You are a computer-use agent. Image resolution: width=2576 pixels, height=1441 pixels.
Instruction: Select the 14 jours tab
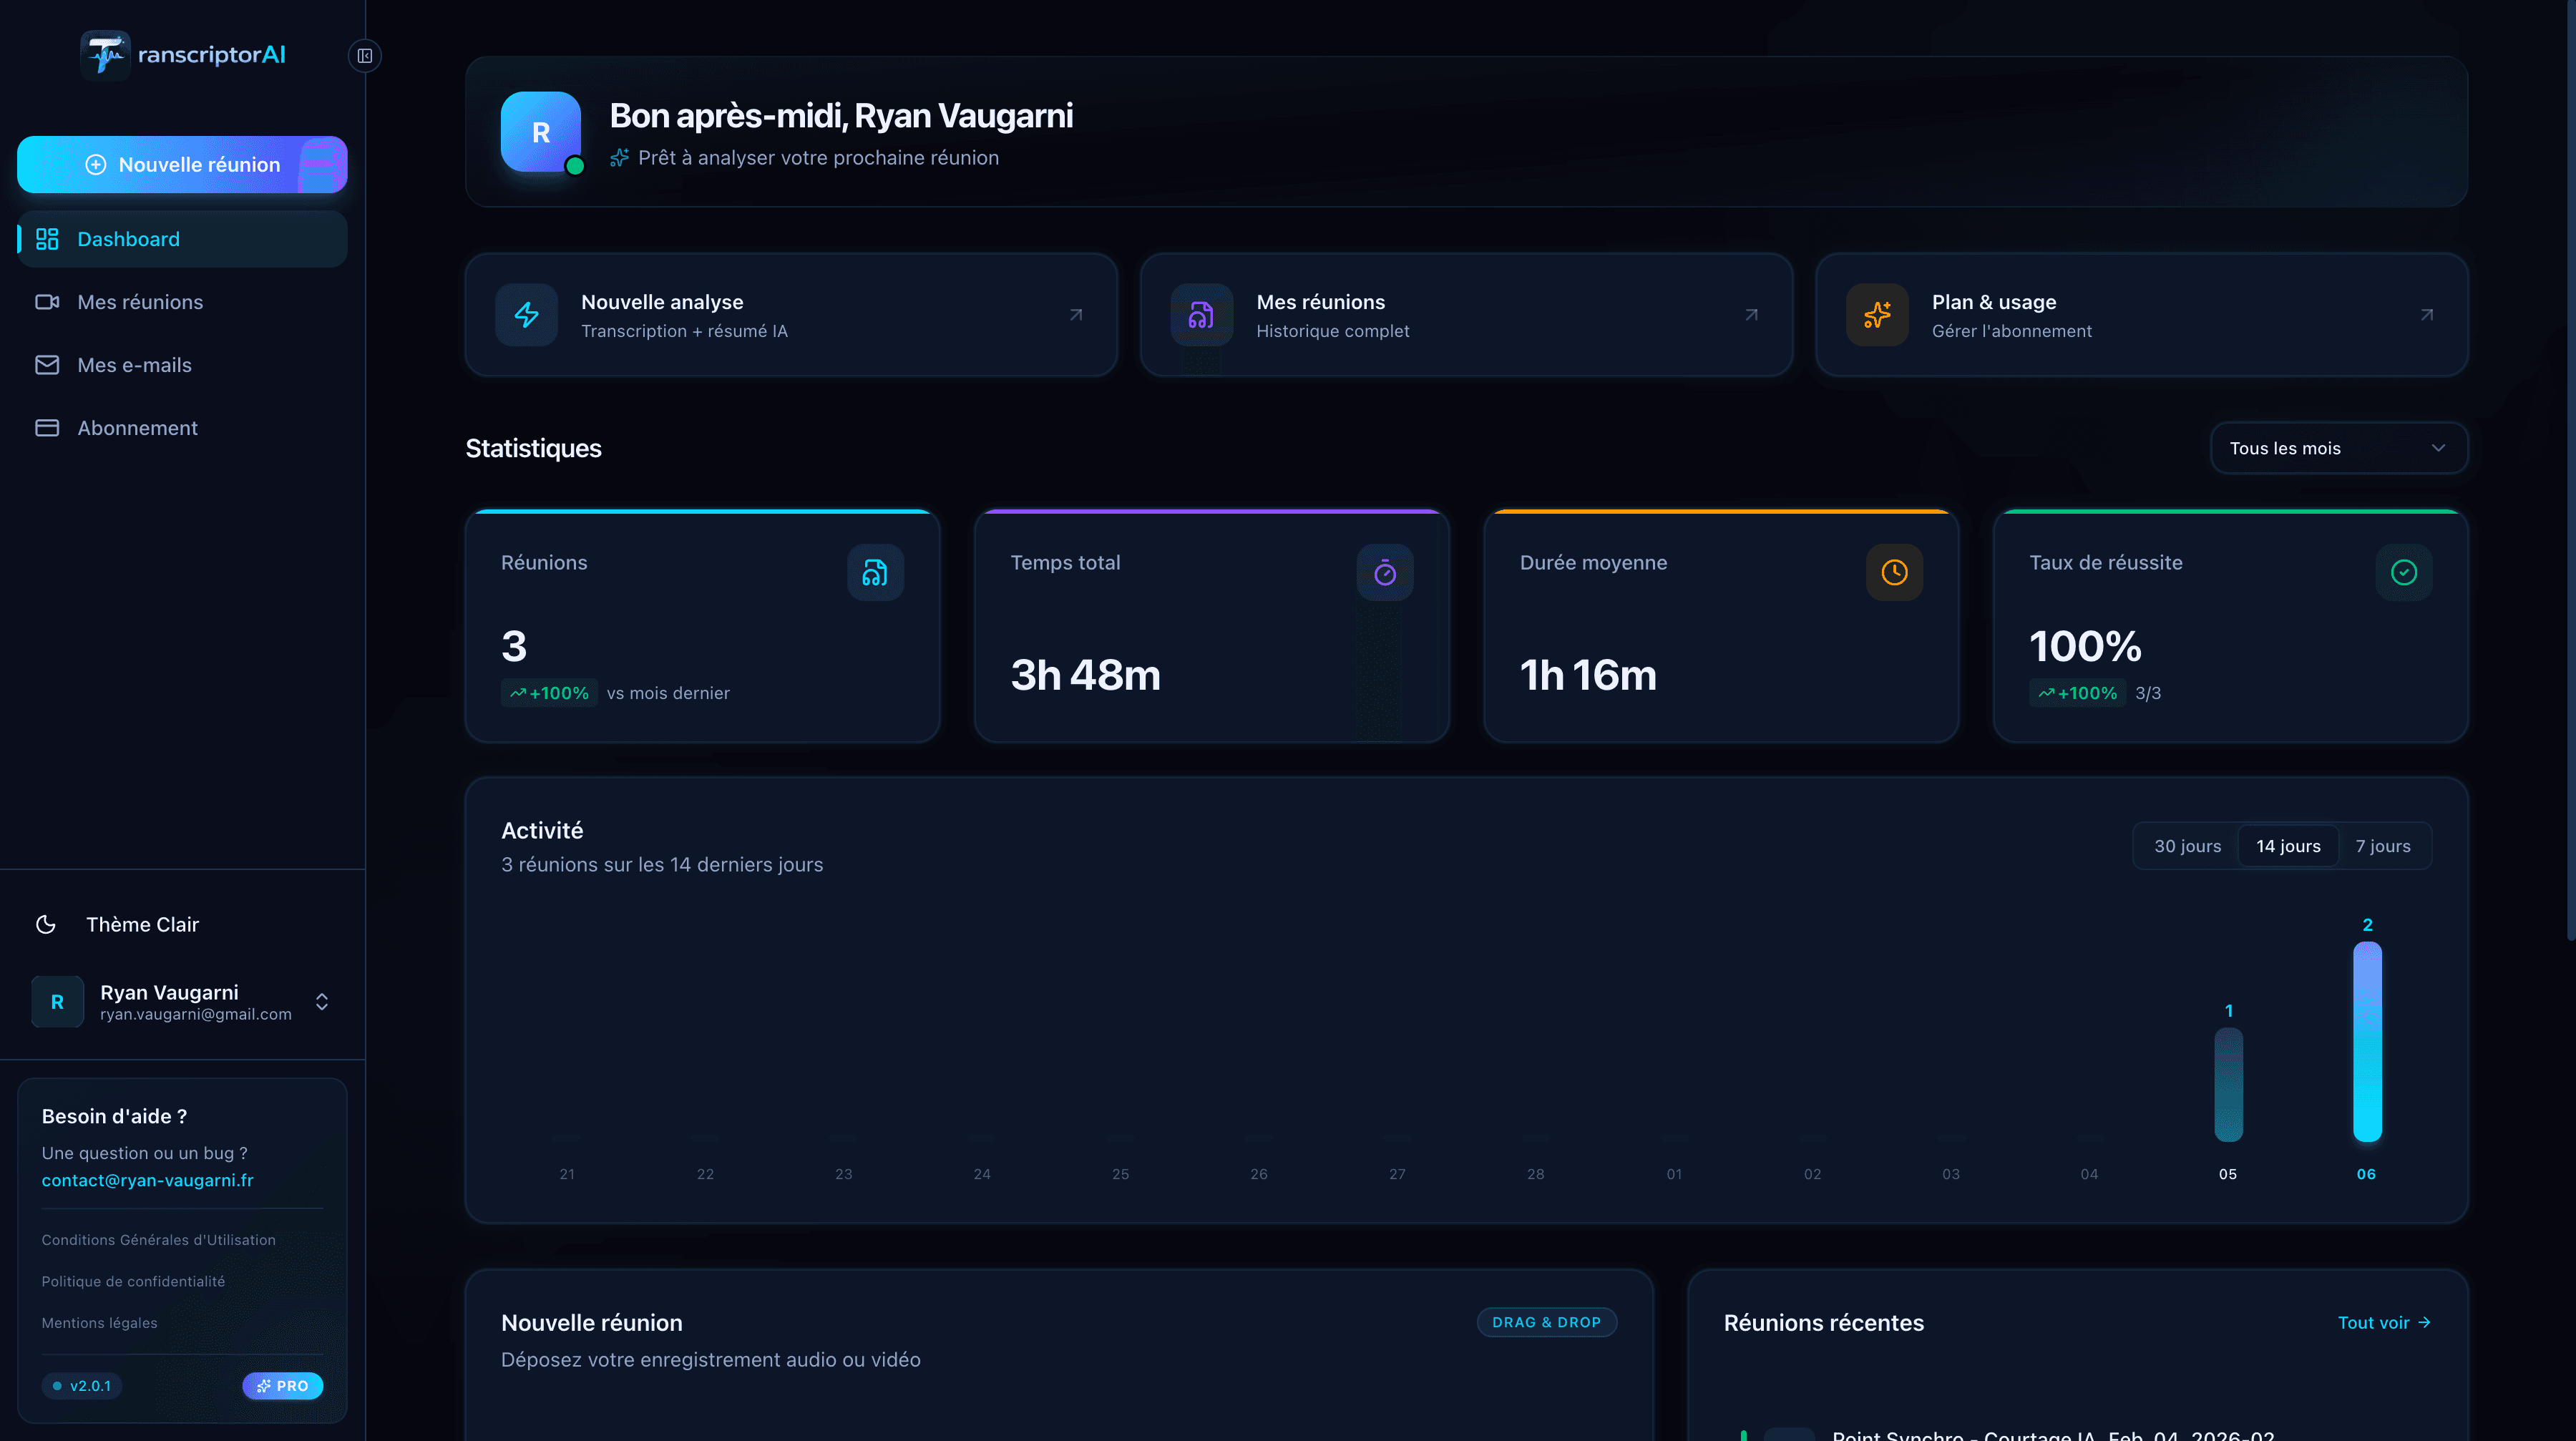tap(2288, 845)
